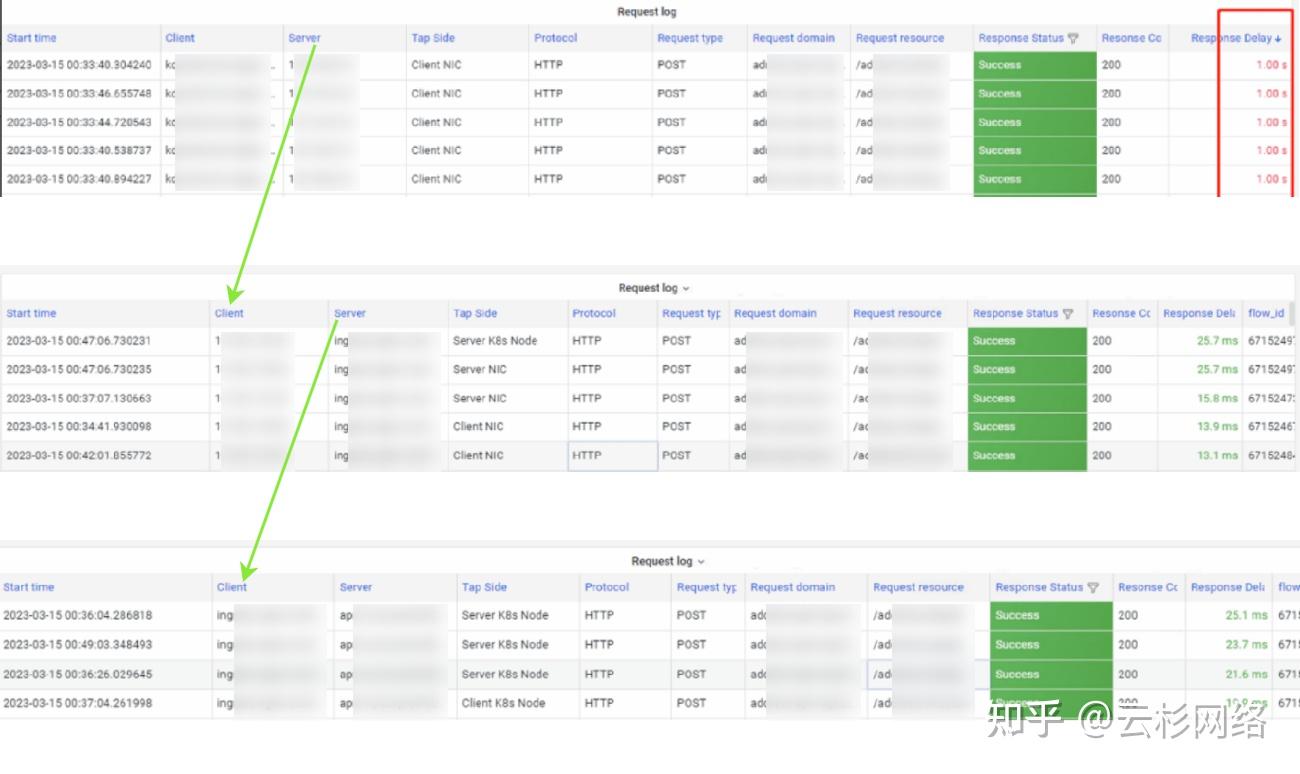Select the timestamp 2023-03-15 00:36:04.286818

(x=78, y=615)
